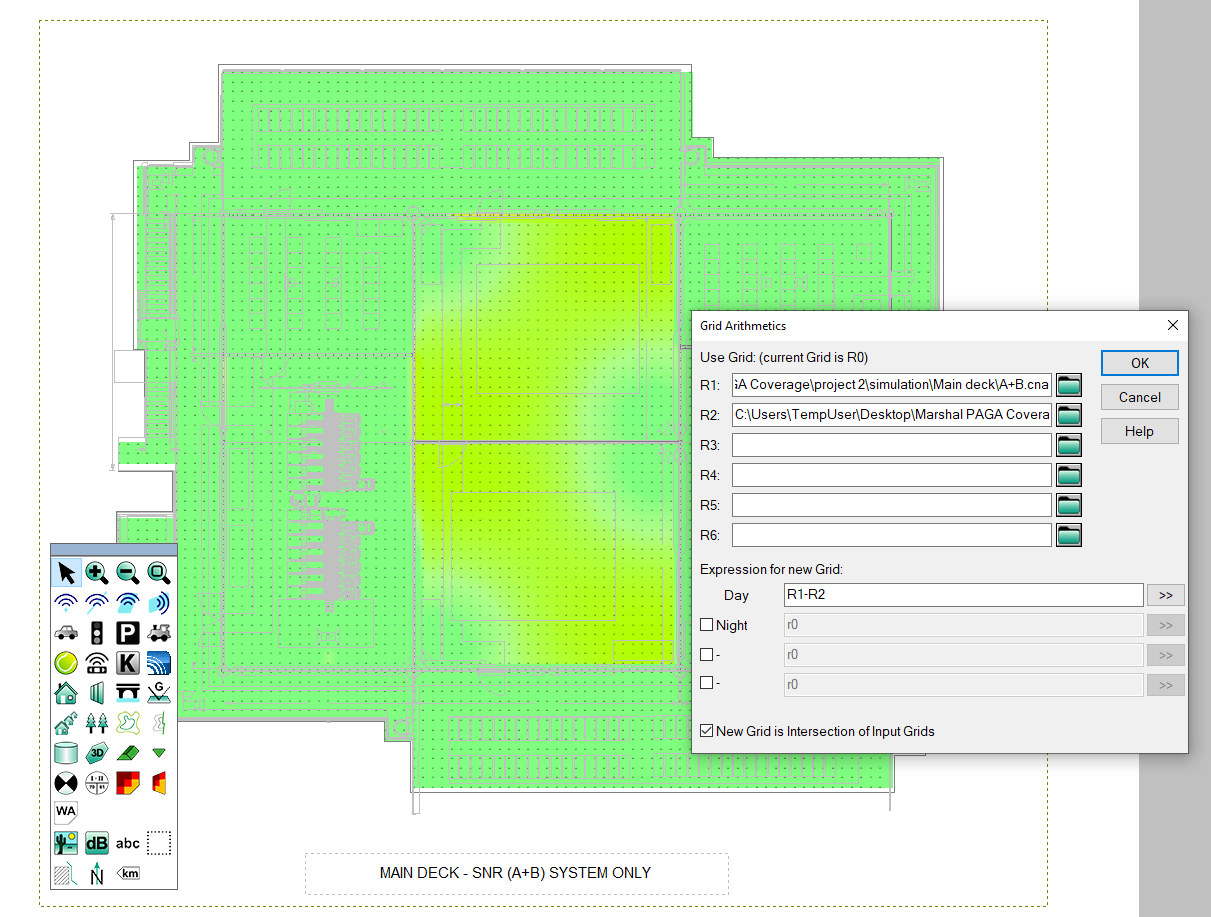Viewport: 1211px width, 917px height.
Task: Edit the Day expression field showing R1-R2
Action: (x=962, y=594)
